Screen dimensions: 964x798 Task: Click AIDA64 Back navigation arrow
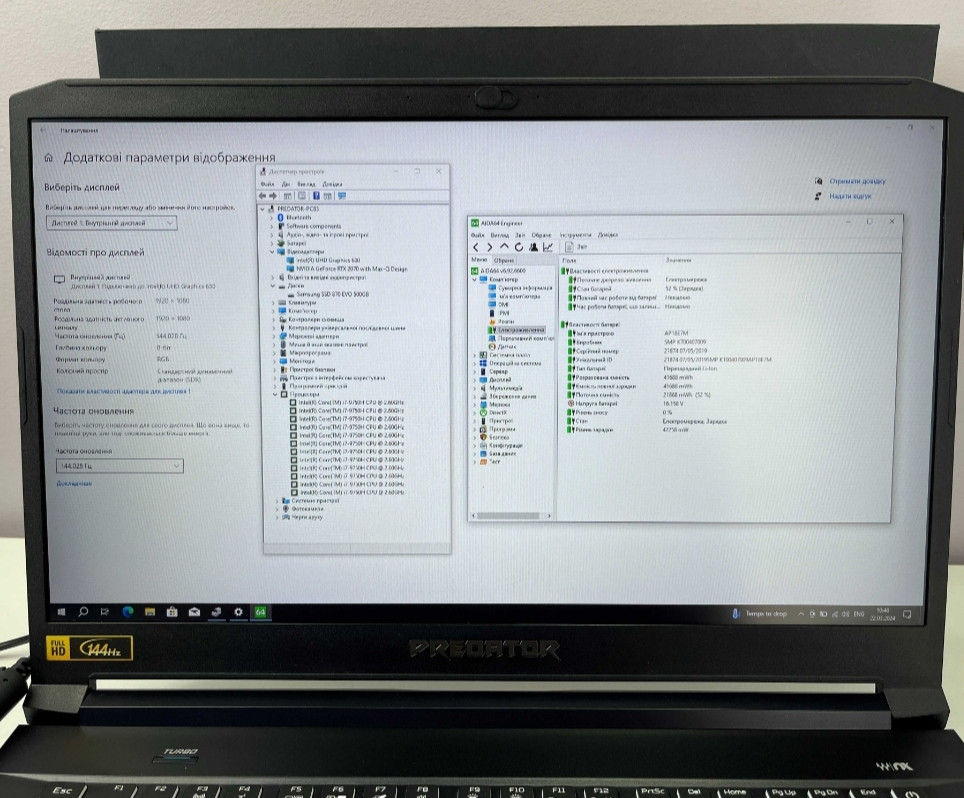pyautogui.click(x=476, y=247)
